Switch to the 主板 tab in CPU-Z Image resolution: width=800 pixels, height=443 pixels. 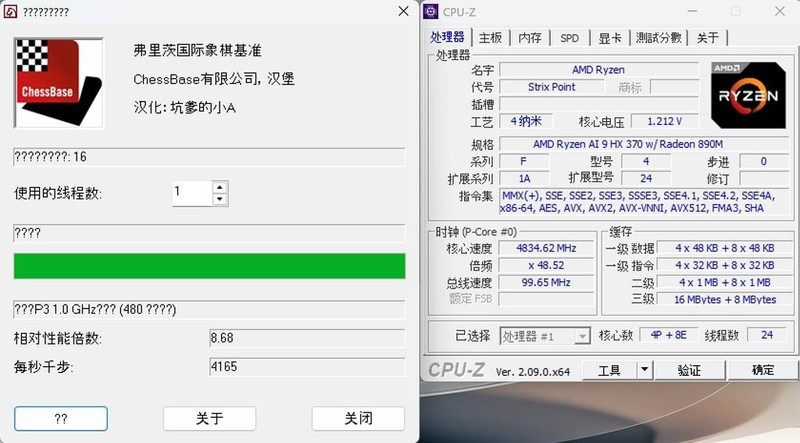490,38
